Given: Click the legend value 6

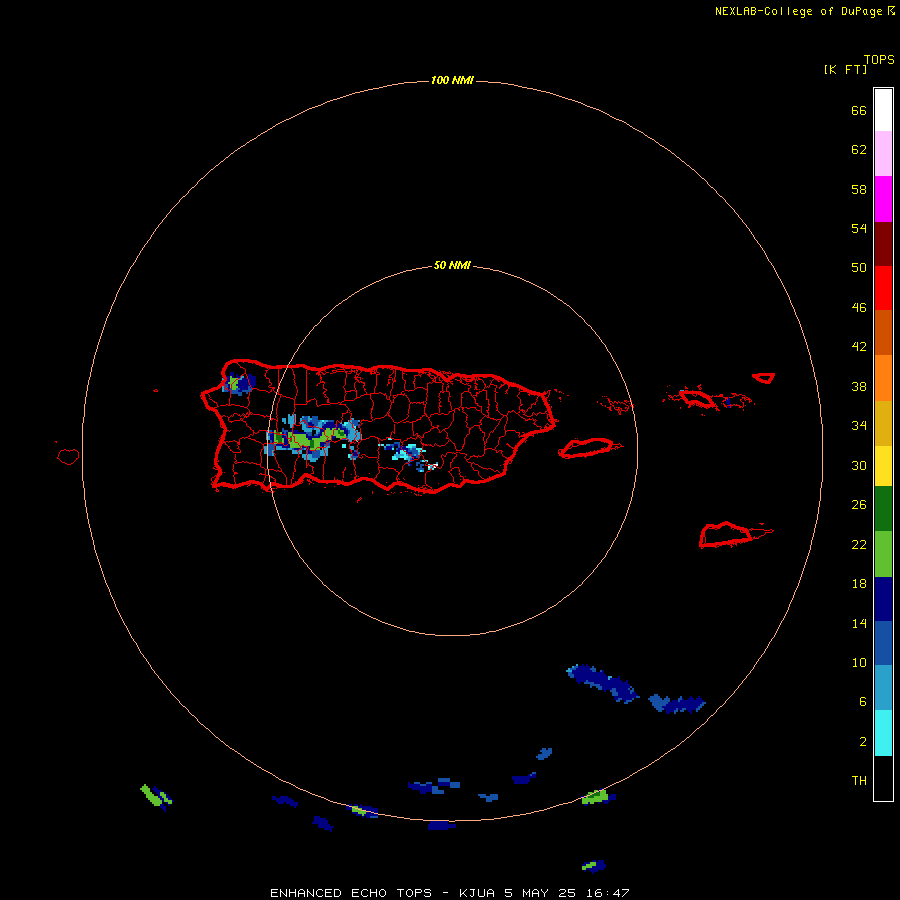Looking at the screenshot, I should [x=863, y=702].
